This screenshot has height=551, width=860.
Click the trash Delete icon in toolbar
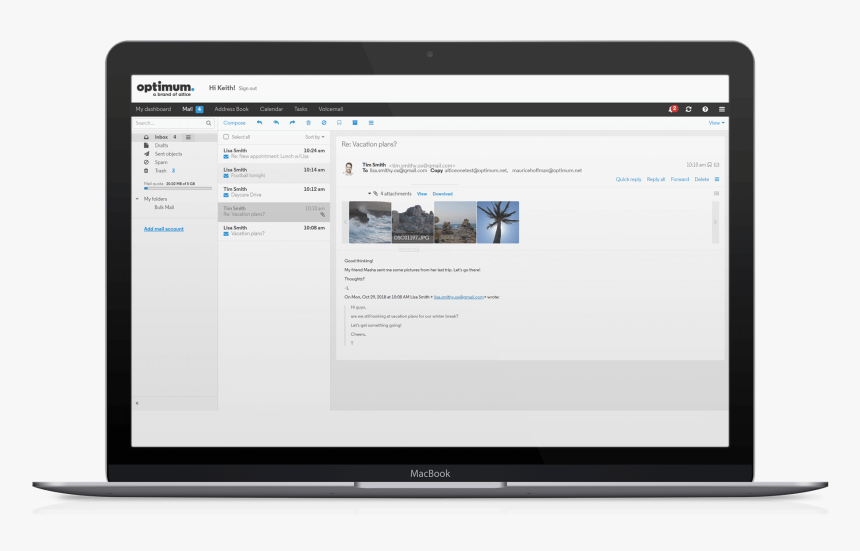[308, 123]
